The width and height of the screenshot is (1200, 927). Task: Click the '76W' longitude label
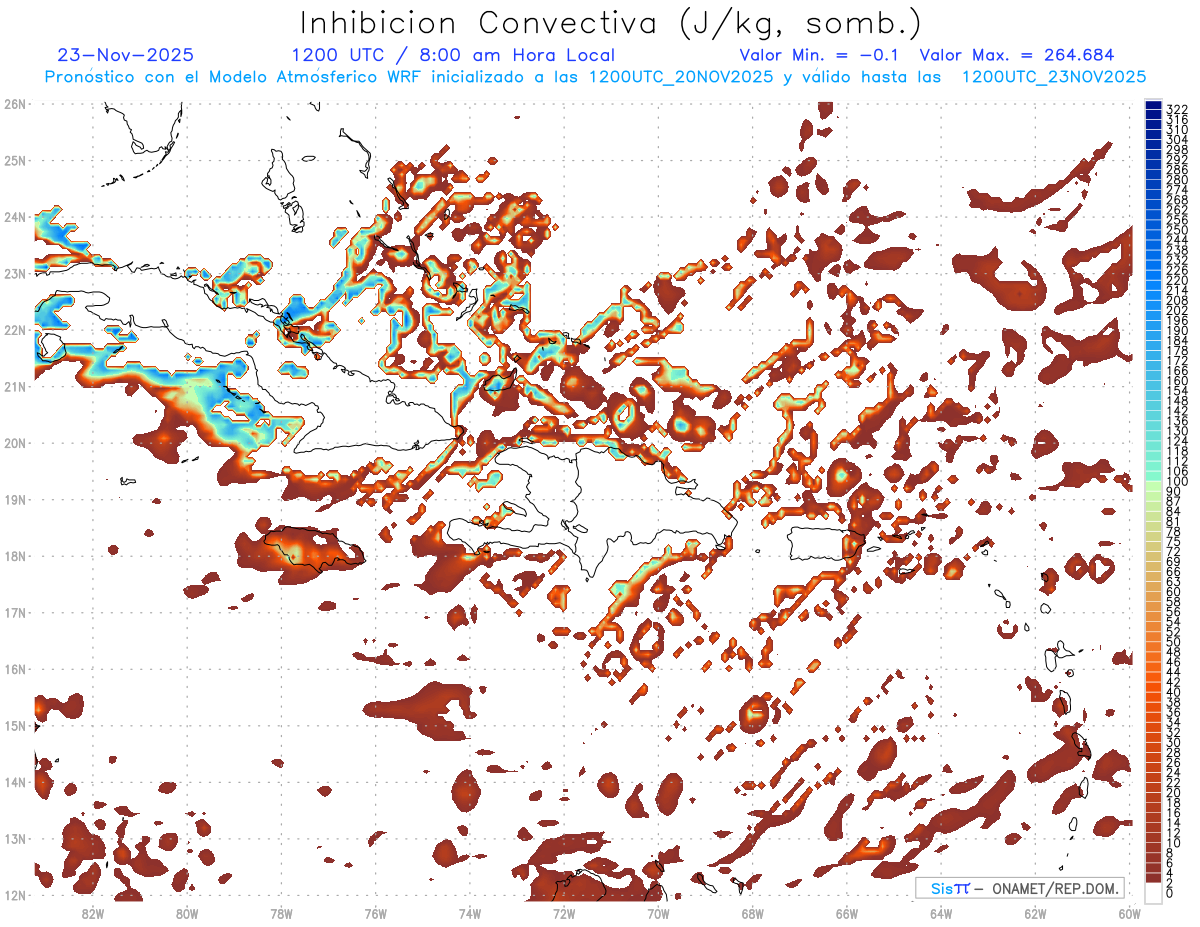[x=375, y=913]
